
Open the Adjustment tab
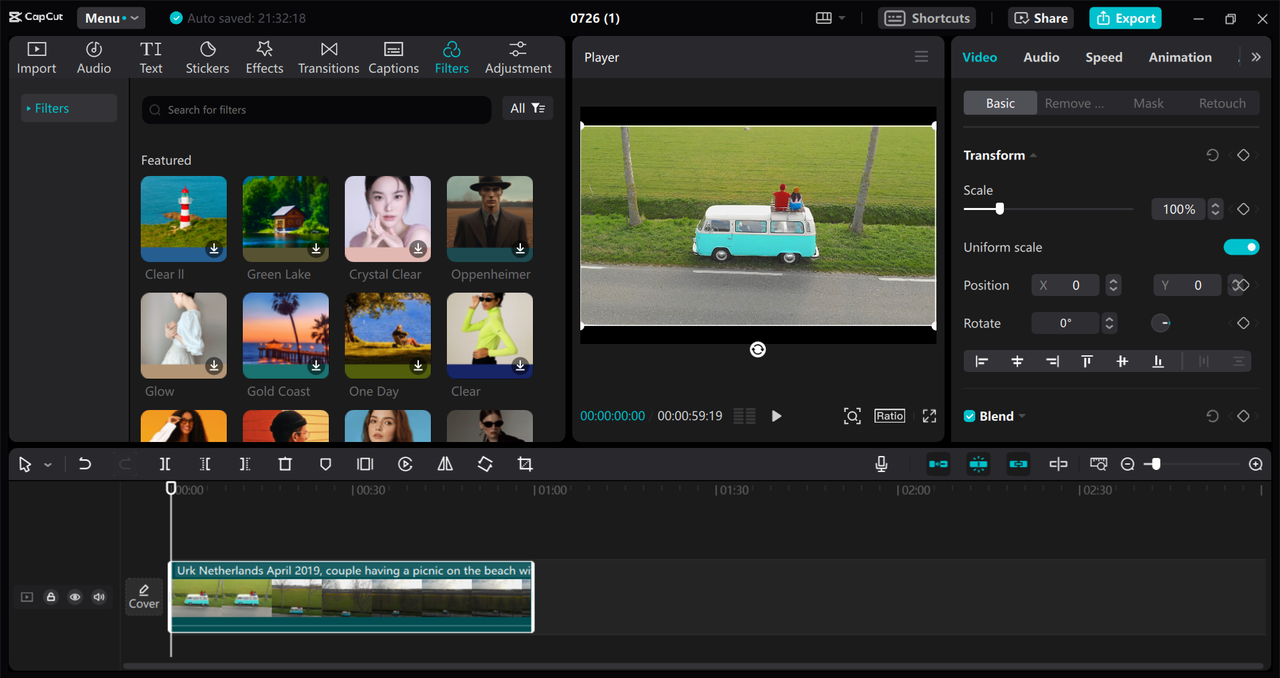518,58
